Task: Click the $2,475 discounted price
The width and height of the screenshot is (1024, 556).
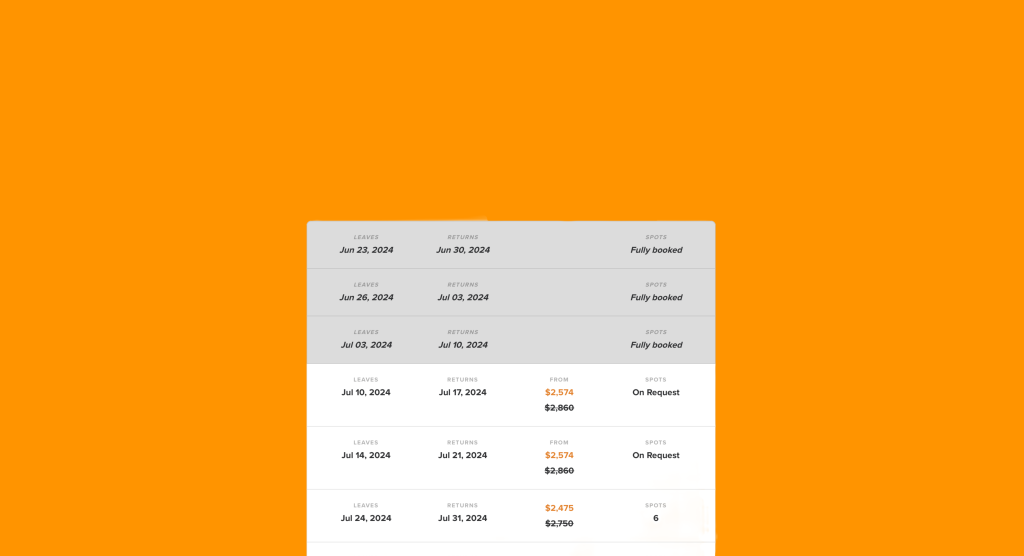Action: [x=559, y=508]
